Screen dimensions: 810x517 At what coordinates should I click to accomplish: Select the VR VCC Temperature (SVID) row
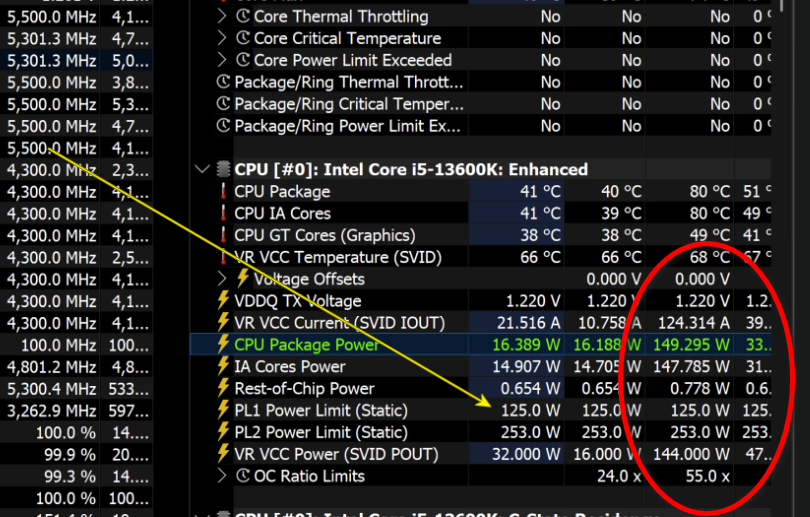coord(480,257)
